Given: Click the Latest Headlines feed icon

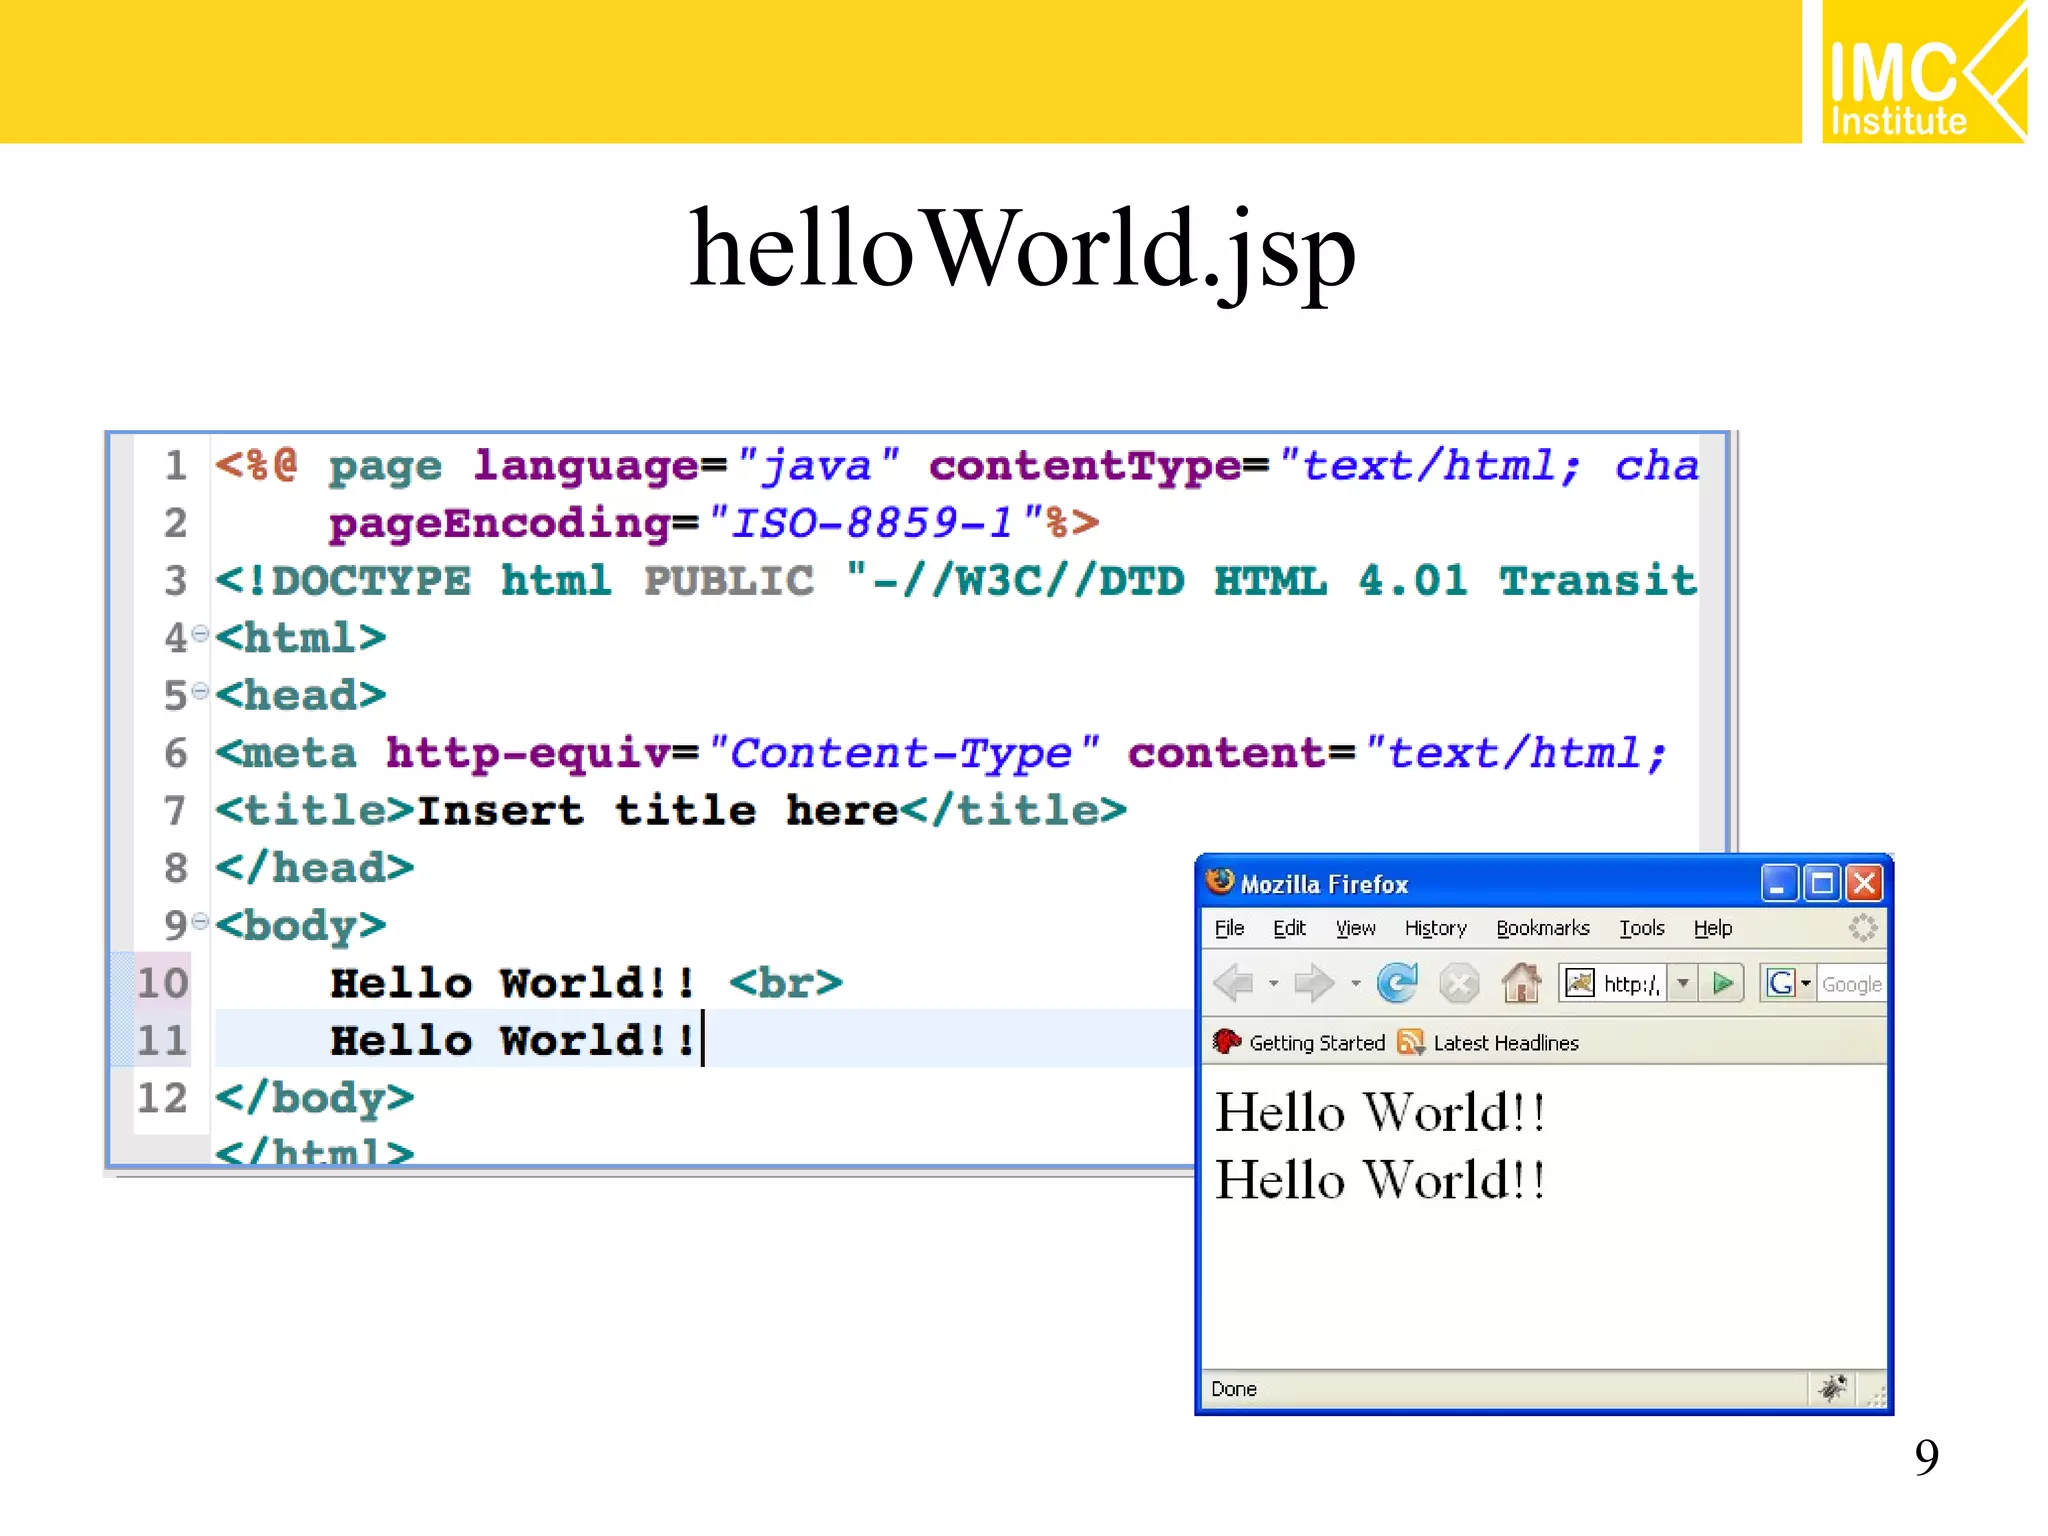Looking at the screenshot, I should 1410,1042.
